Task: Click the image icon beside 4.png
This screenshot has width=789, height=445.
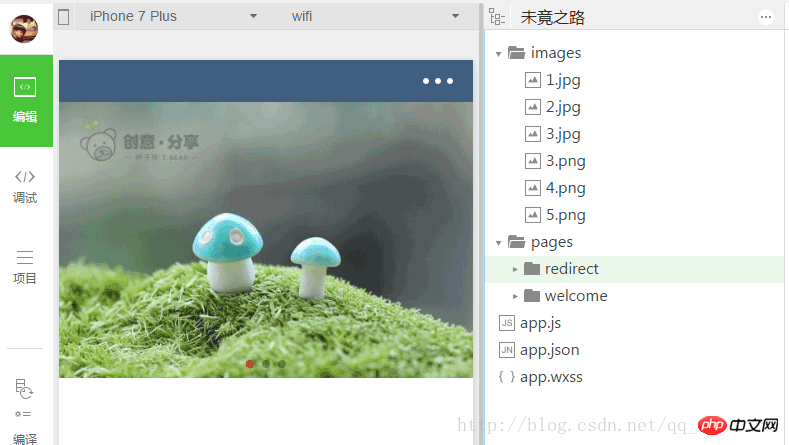Action: 532,188
